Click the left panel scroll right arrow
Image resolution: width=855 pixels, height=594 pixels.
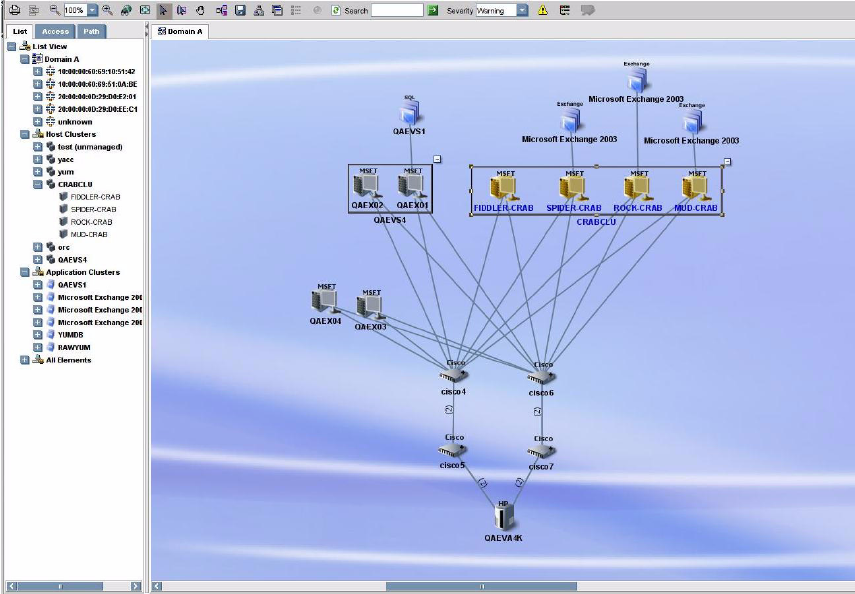136,586
